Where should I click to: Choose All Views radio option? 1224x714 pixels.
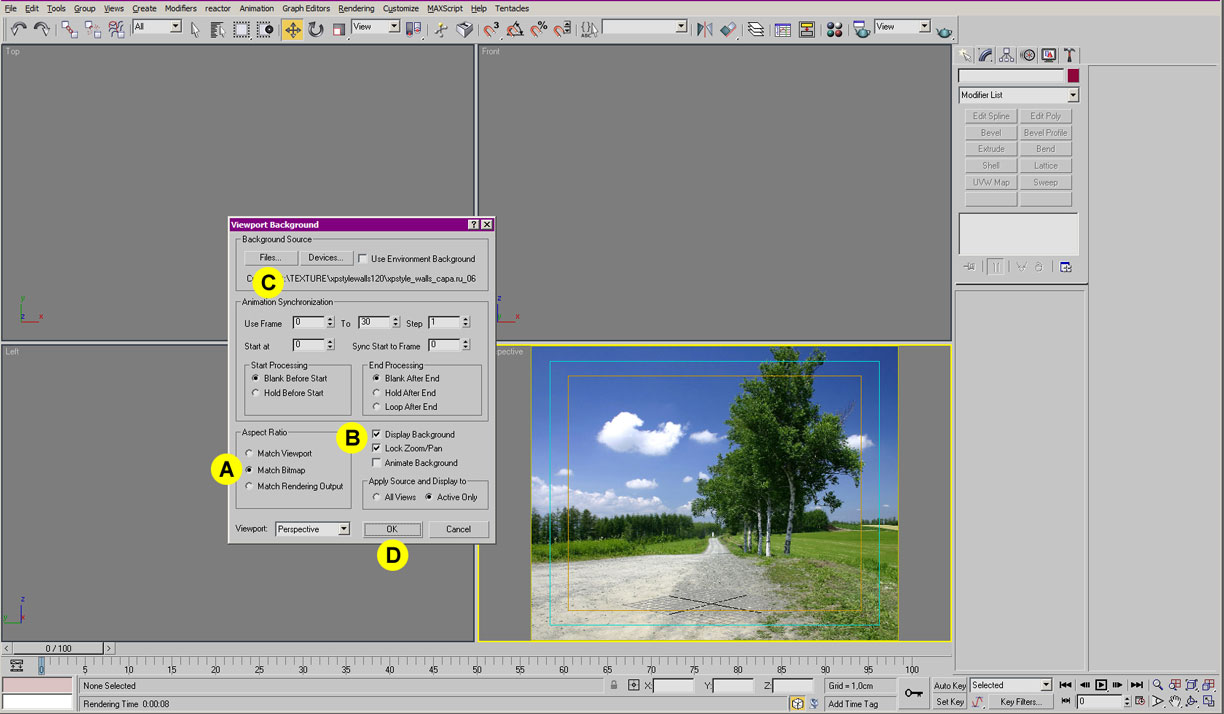coord(376,497)
